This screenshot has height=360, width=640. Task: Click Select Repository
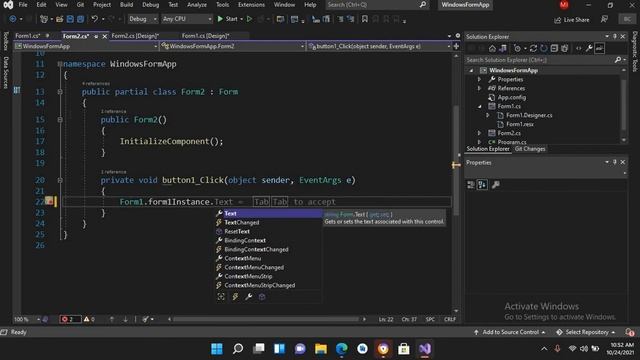[x=586, y=332]
